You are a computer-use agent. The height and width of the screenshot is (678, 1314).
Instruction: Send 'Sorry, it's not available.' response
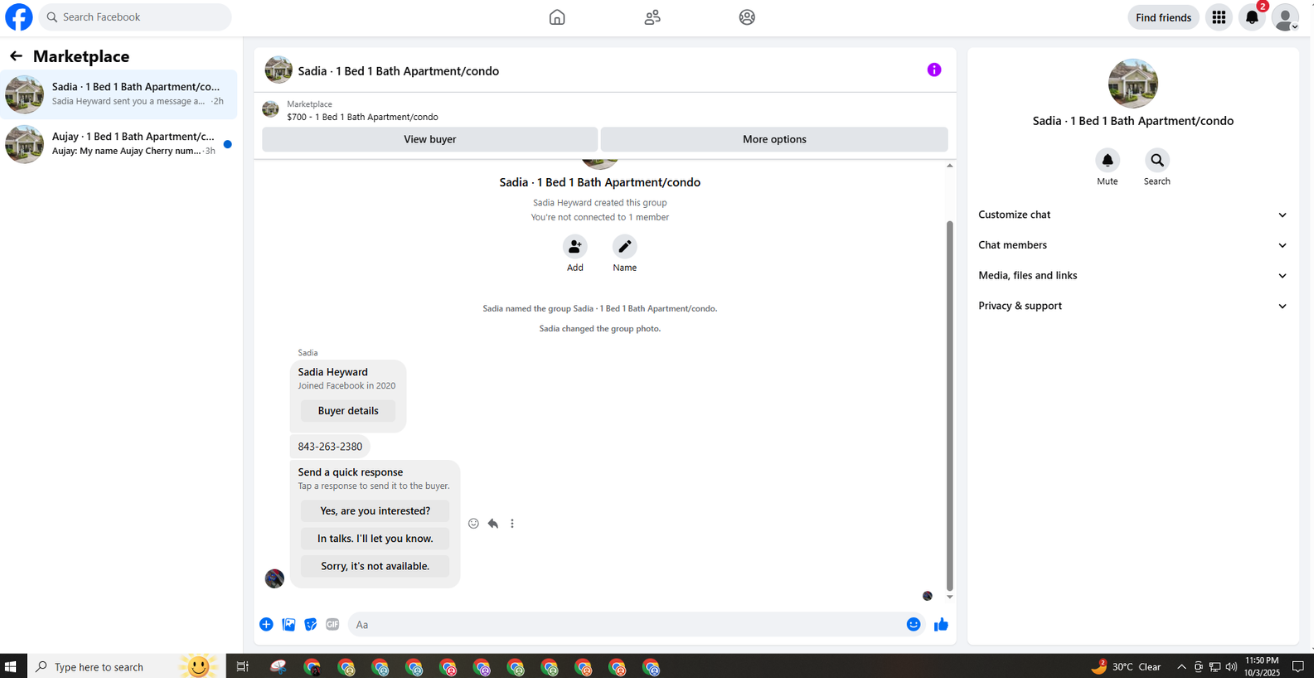375,566
